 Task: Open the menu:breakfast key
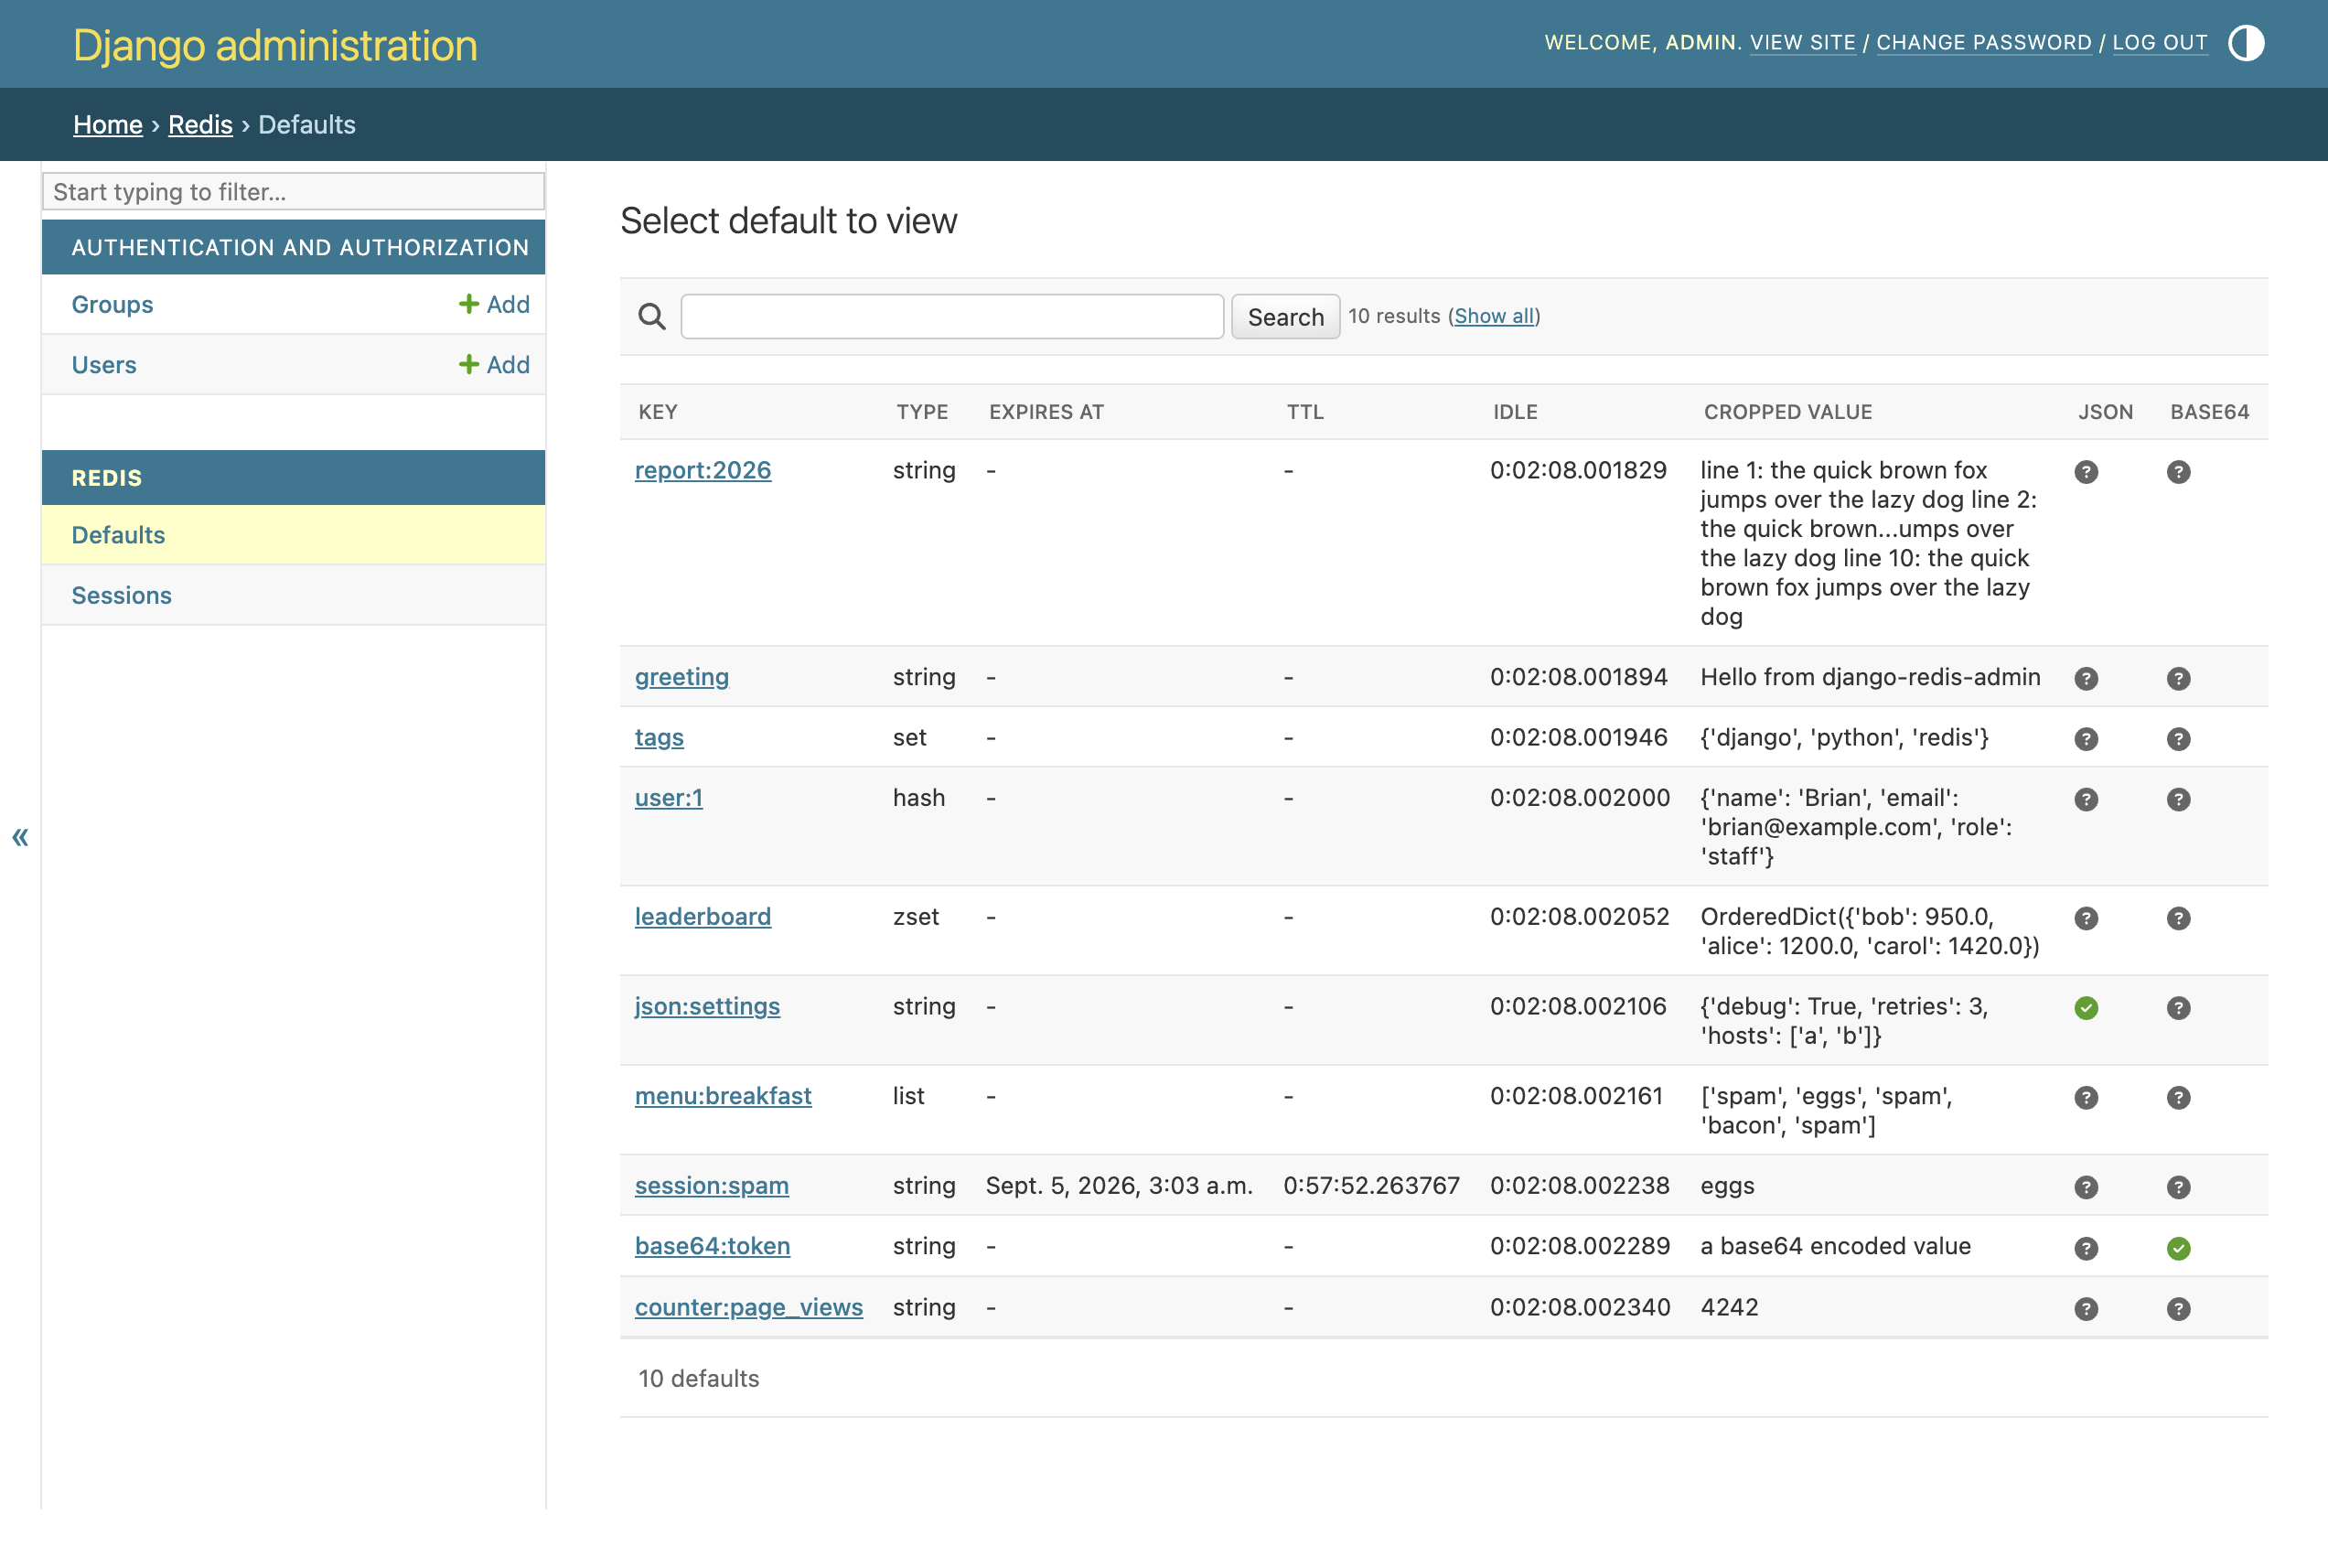tap(723, 1096)
